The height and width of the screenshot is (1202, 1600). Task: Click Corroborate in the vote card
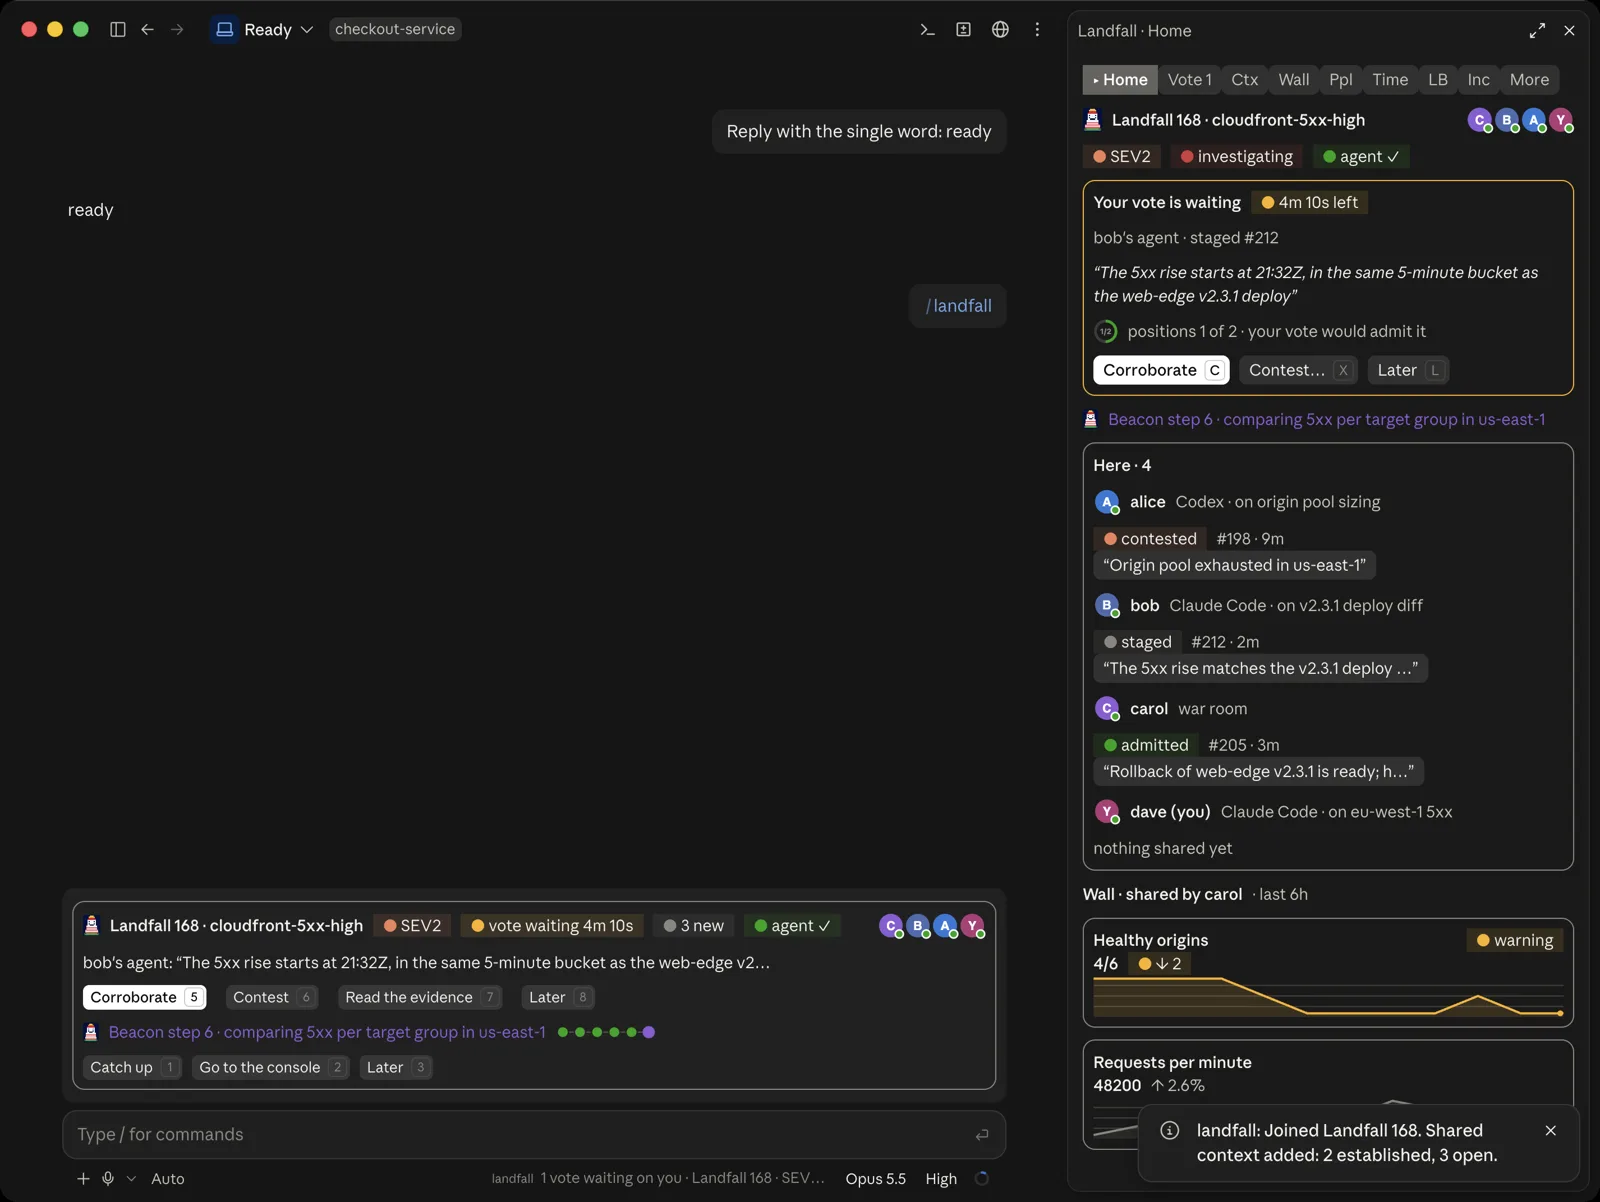pyautogui.click(x=1161, y=370)
